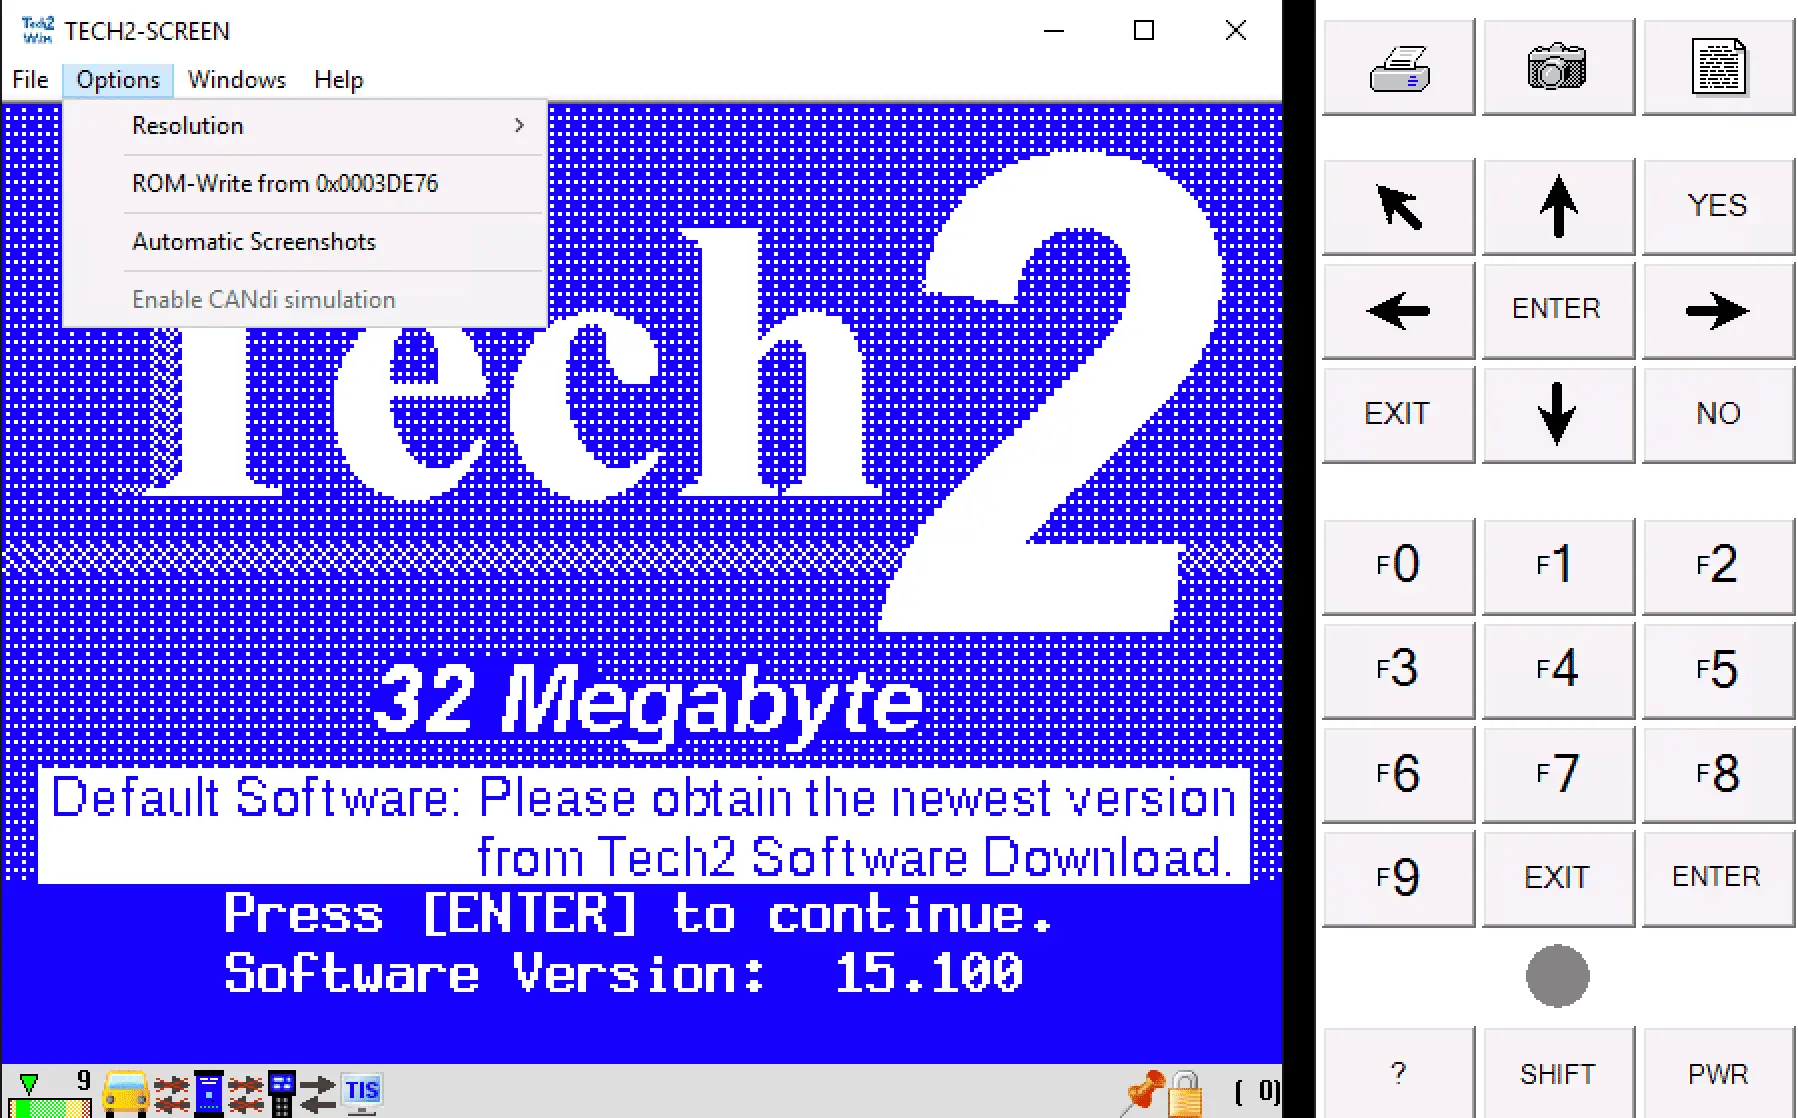The image size is (1798, 1118).
Task: Click EXIT key next to F9
Action: tap(1557, 878)
